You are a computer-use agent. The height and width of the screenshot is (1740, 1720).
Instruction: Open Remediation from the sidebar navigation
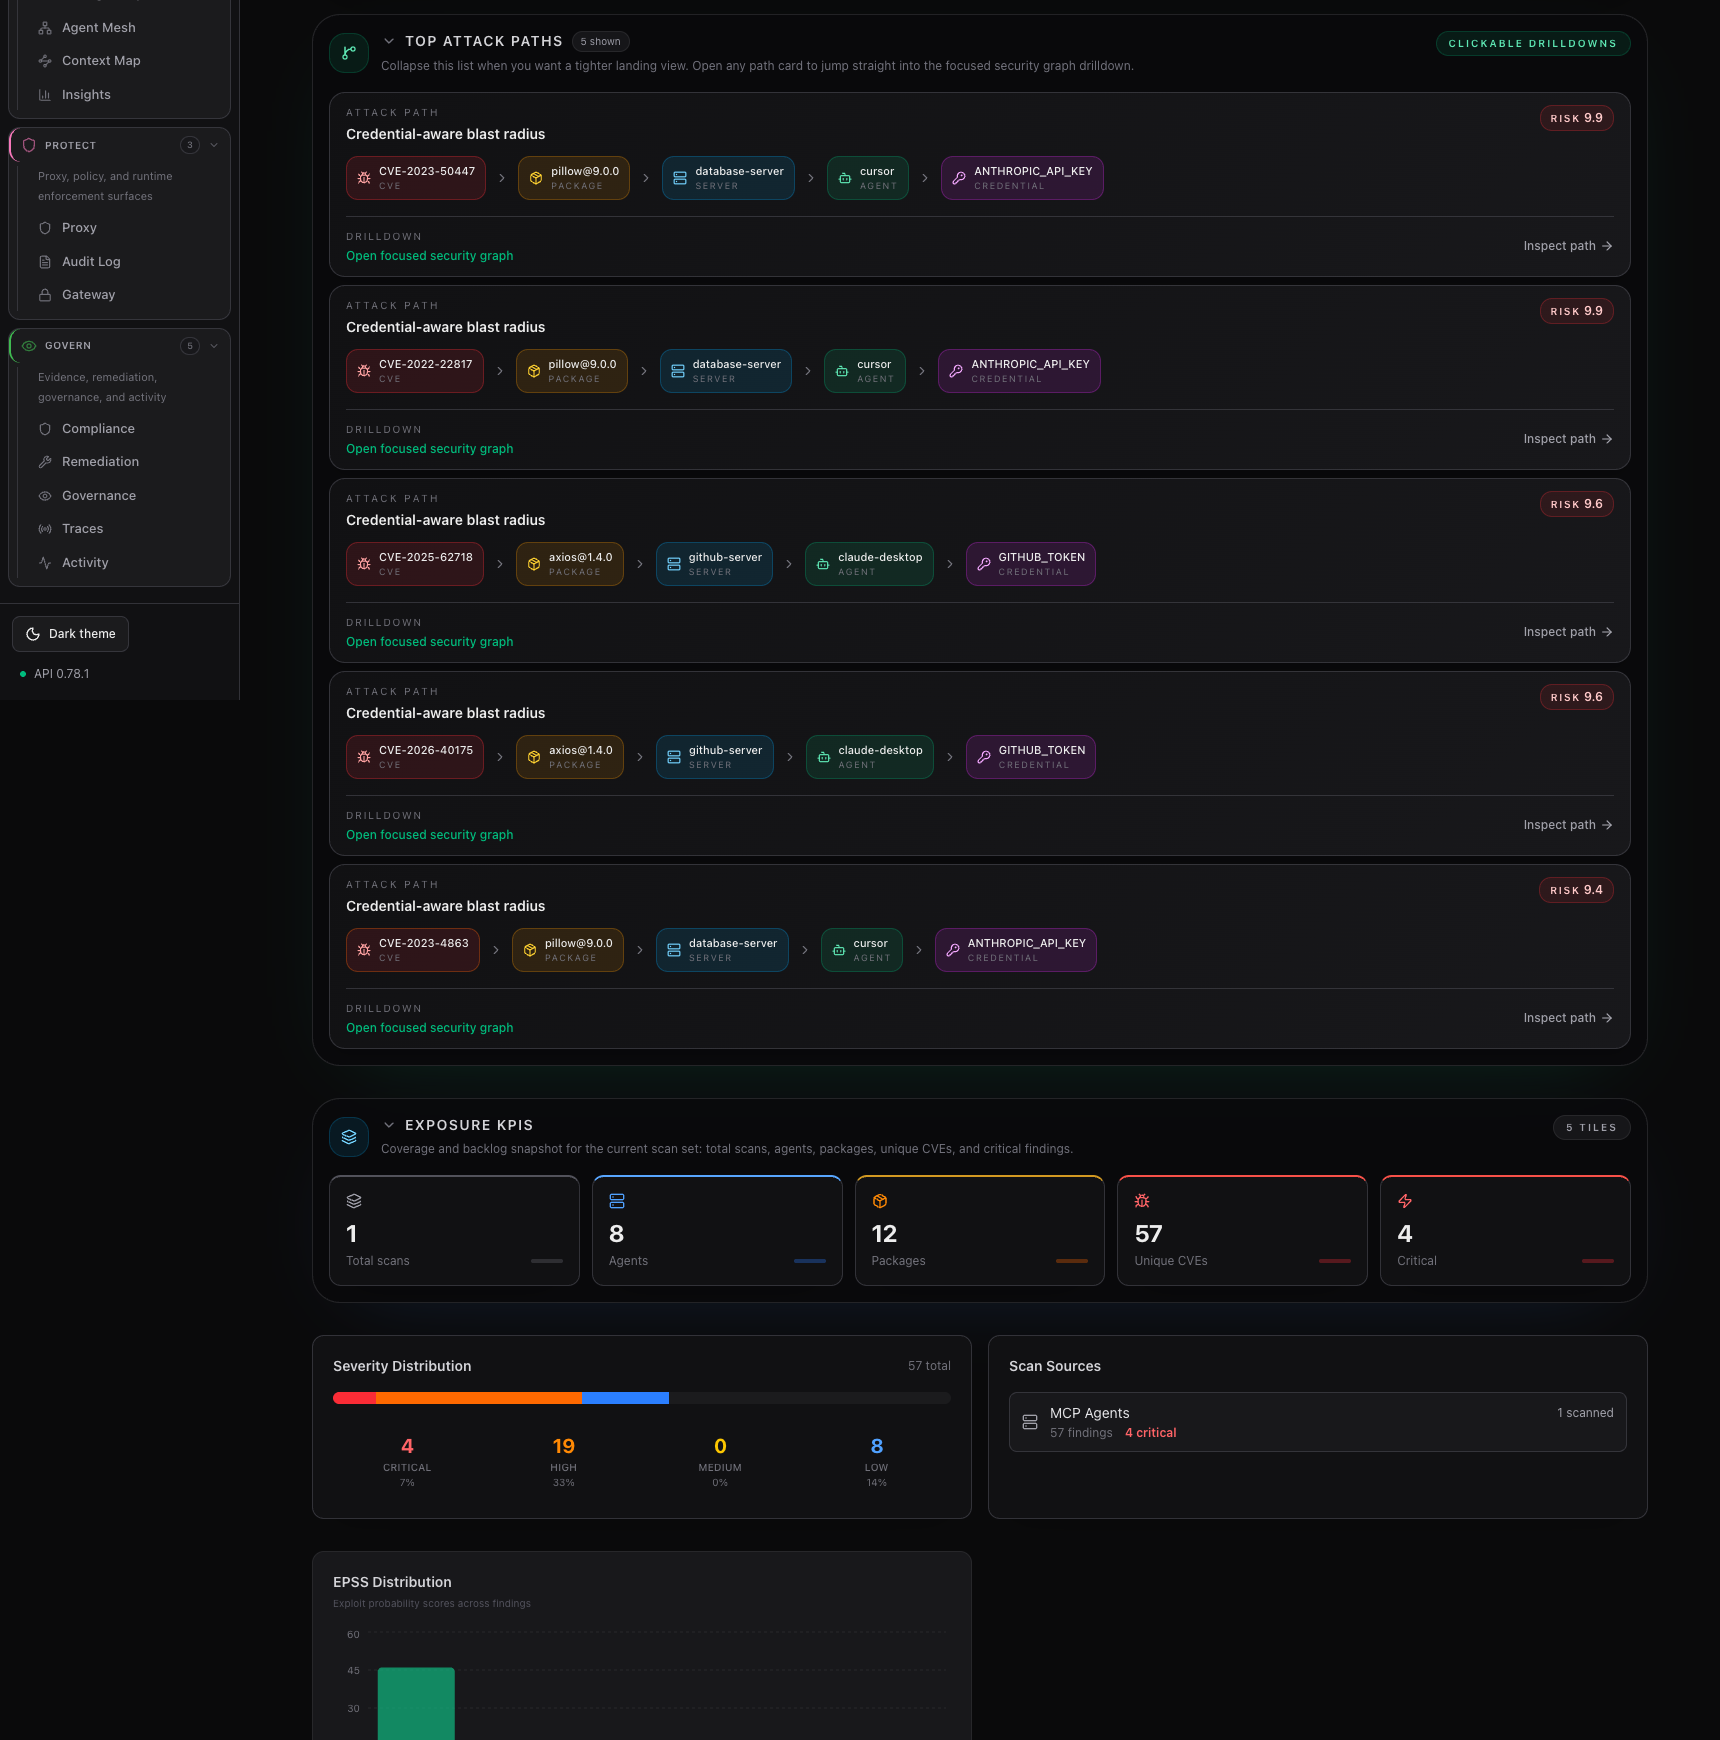(99, 461)
